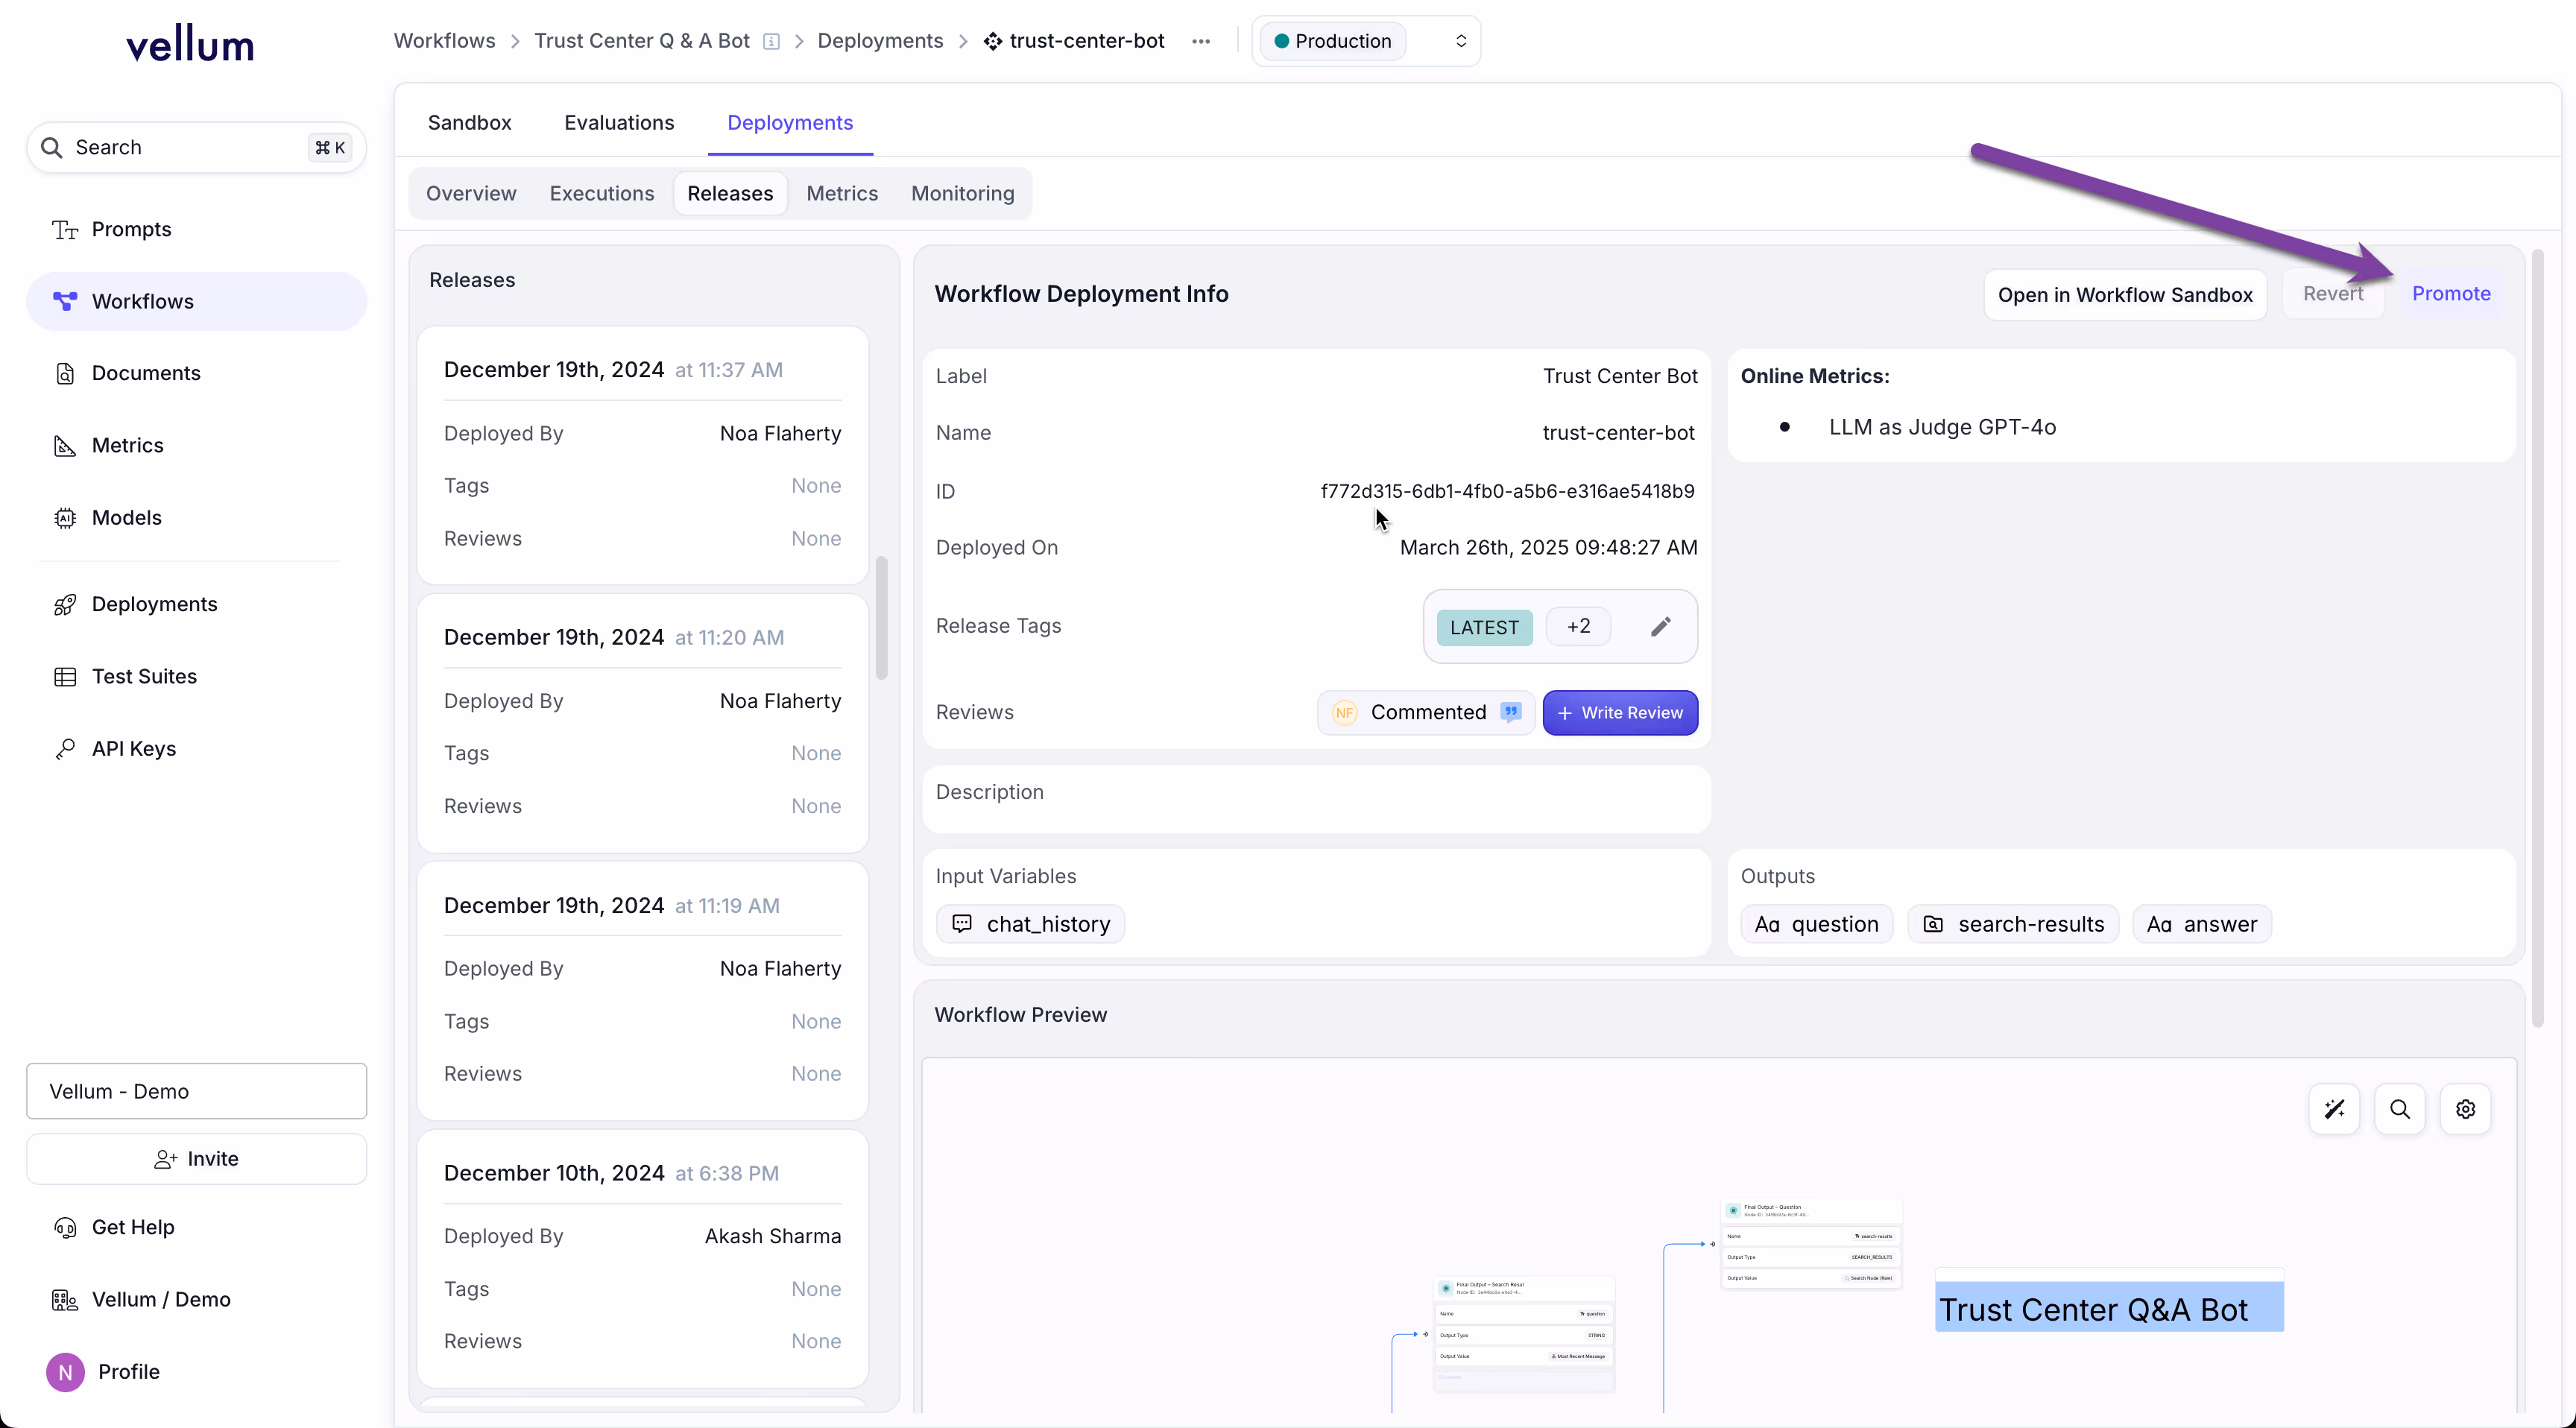2576x1428 pixels.
Task: Click the Search input field
Action: click(x=180, y=147)
